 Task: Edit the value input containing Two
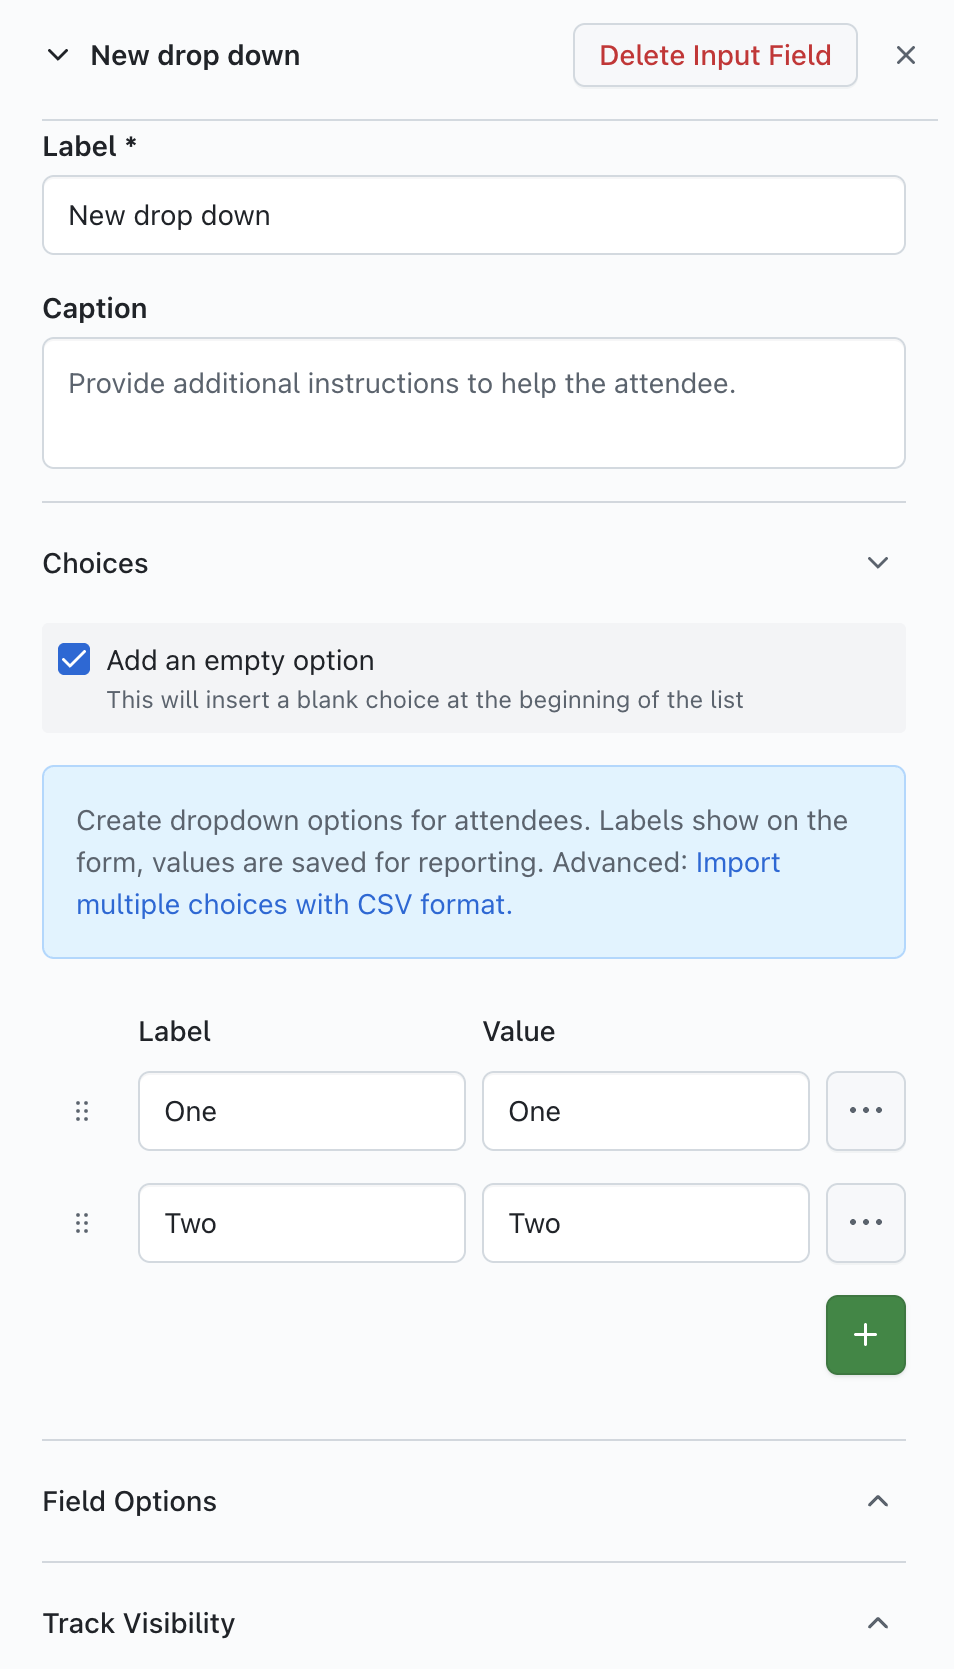tap(645, 1223)
